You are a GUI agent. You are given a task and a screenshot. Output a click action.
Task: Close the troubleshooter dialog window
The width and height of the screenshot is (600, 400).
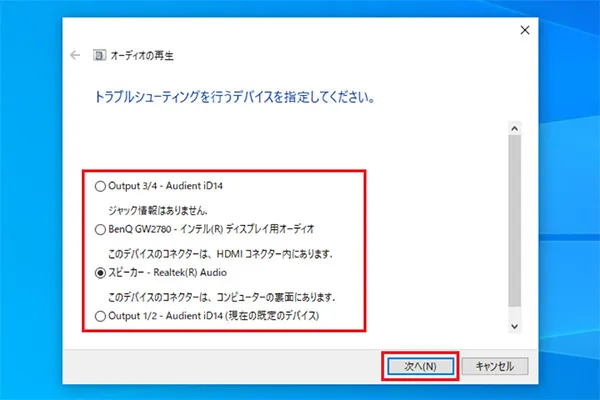pyautogui.click(x=525, y=30)
